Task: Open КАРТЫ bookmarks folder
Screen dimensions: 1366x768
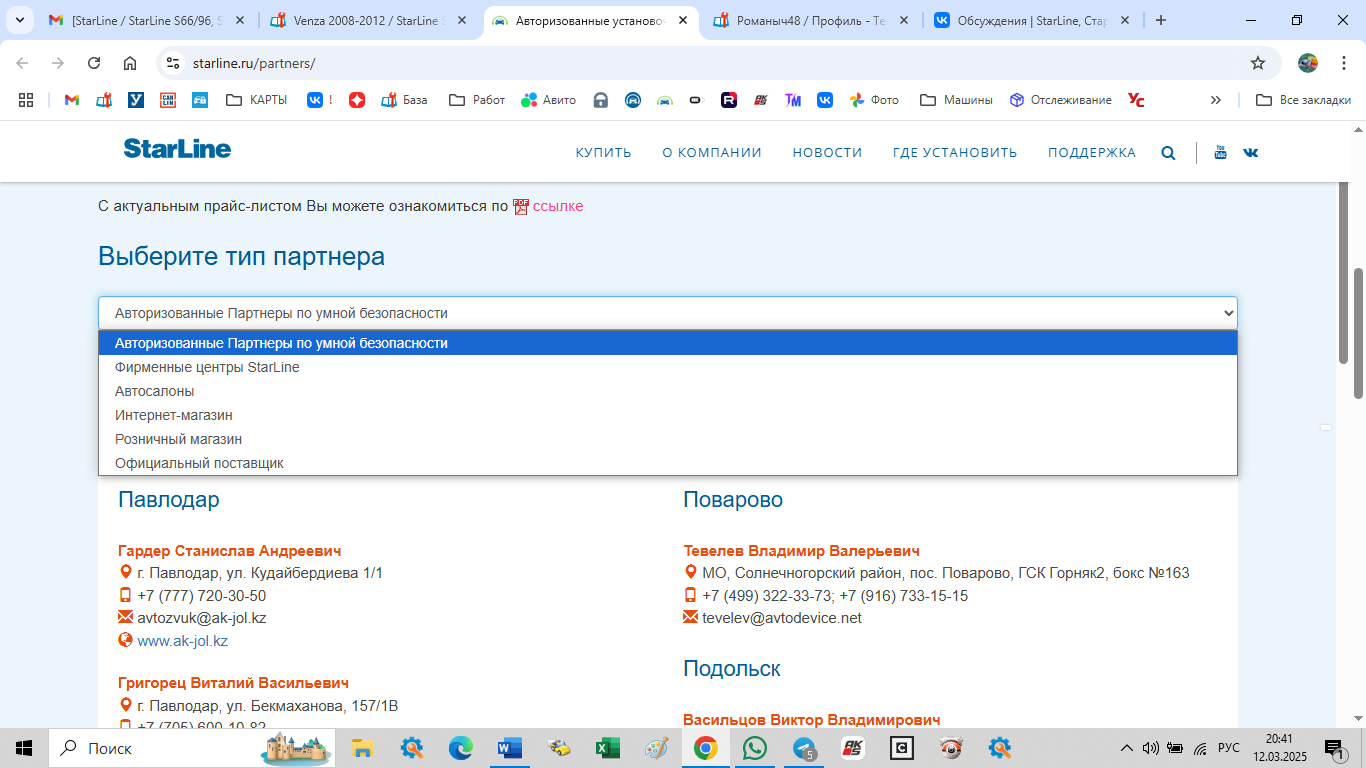Action: click(x=257, y=100)
